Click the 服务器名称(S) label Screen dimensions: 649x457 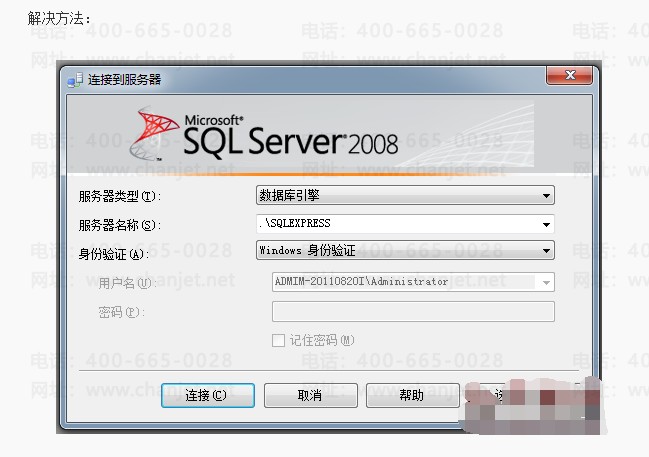tap(120, 225)
